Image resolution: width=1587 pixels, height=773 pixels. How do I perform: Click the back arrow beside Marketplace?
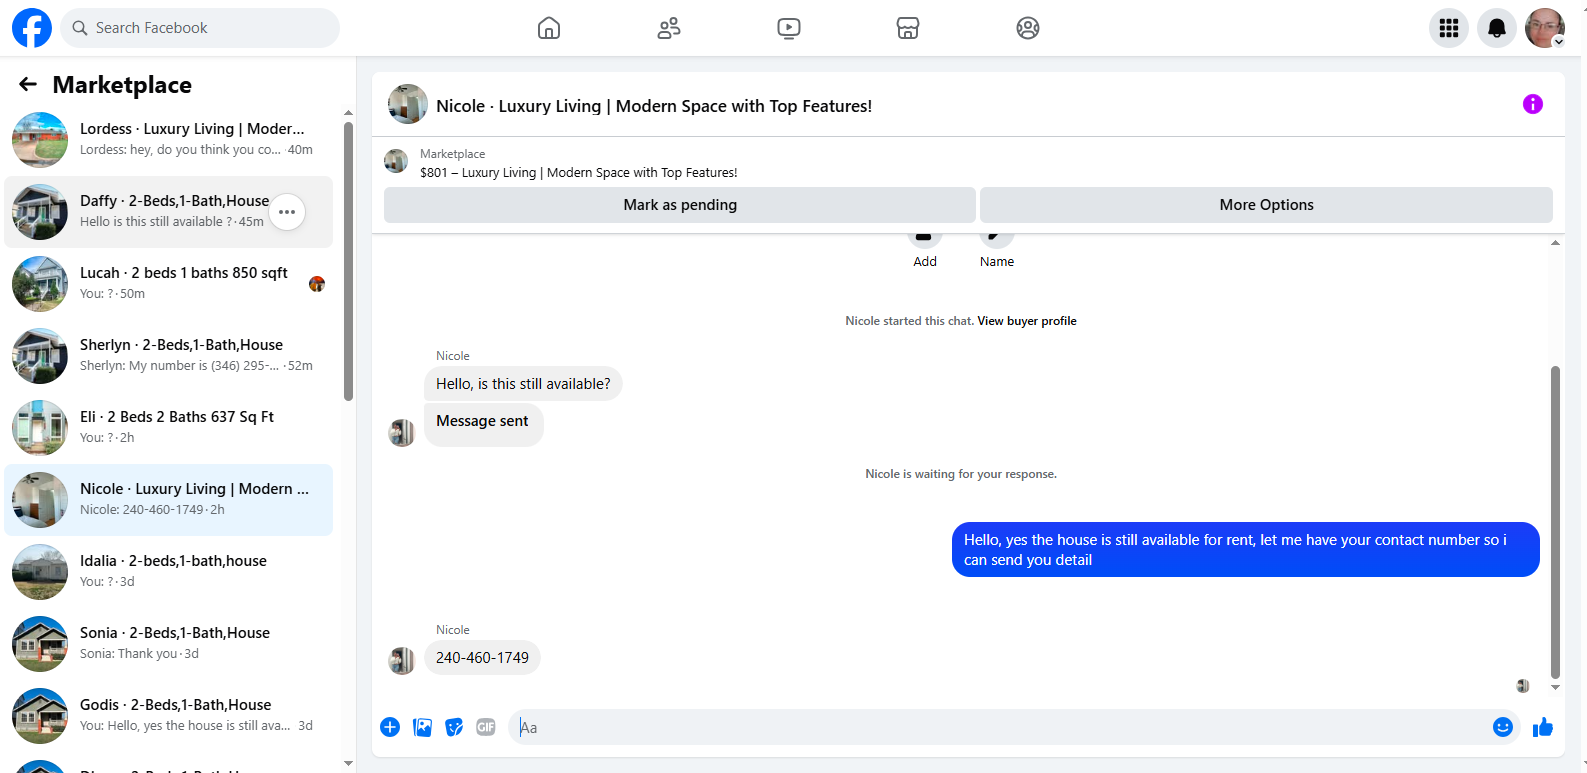coord(28,85)
